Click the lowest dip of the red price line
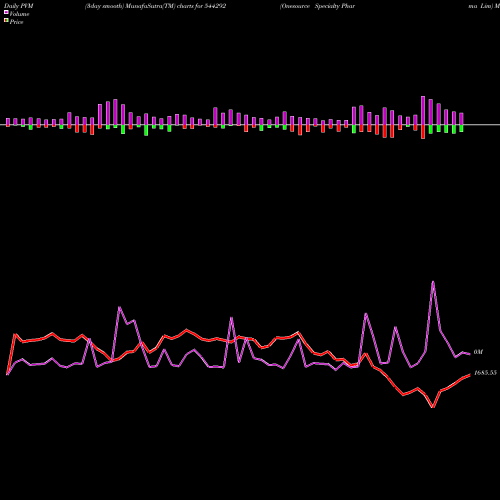Image resolution: width=500 pixels, height=500 pixels. (433, 407)
